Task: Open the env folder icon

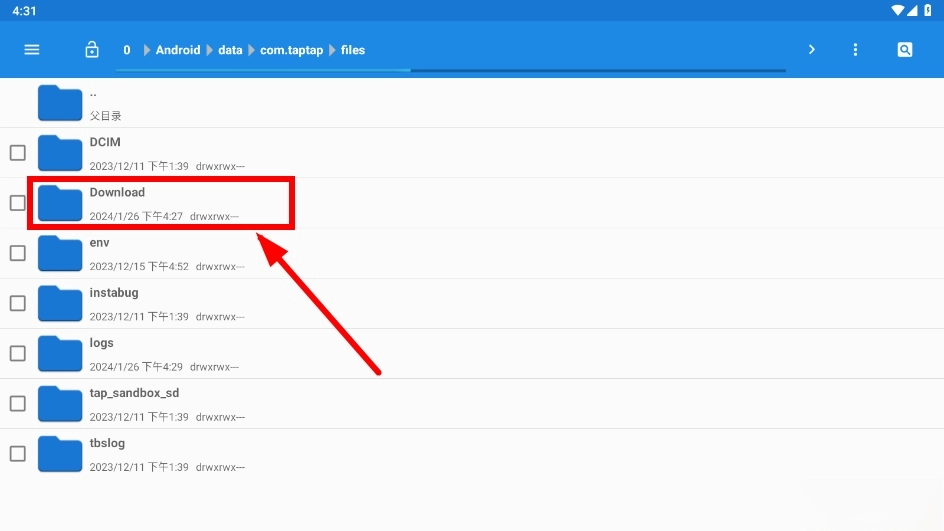Action: tap(60, 253)
